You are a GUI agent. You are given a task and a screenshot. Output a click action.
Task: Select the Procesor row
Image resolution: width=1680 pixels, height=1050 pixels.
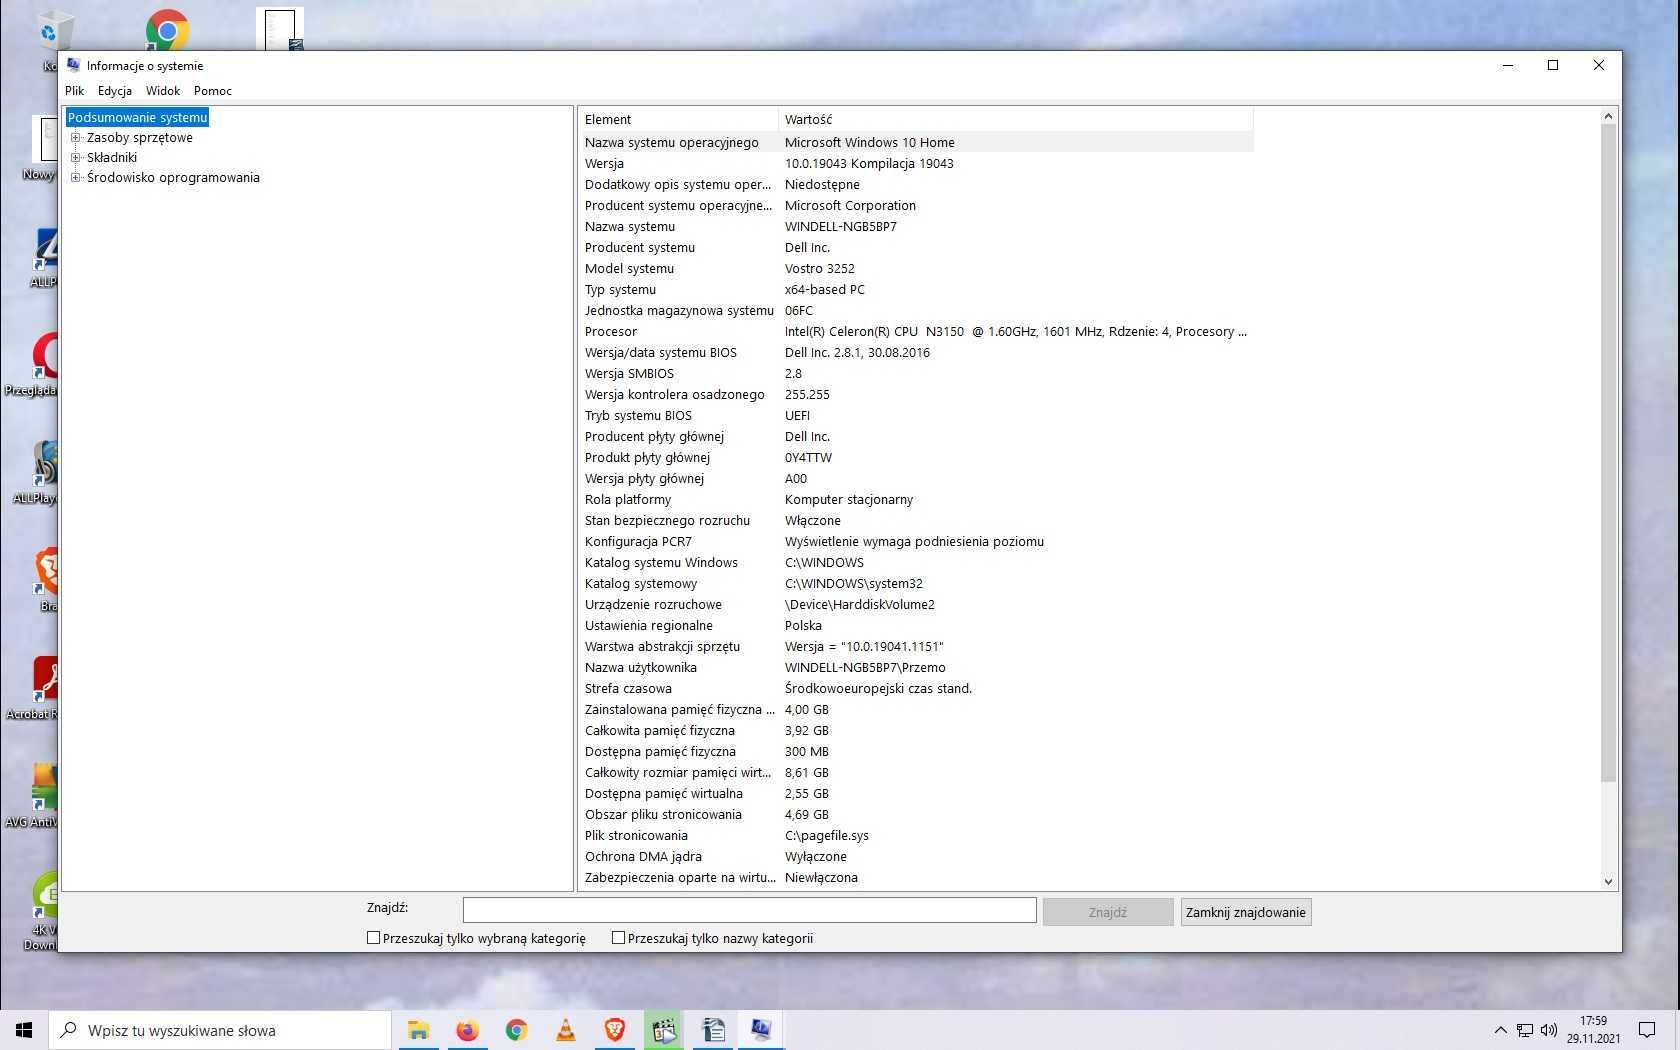[x=916, y=332]
